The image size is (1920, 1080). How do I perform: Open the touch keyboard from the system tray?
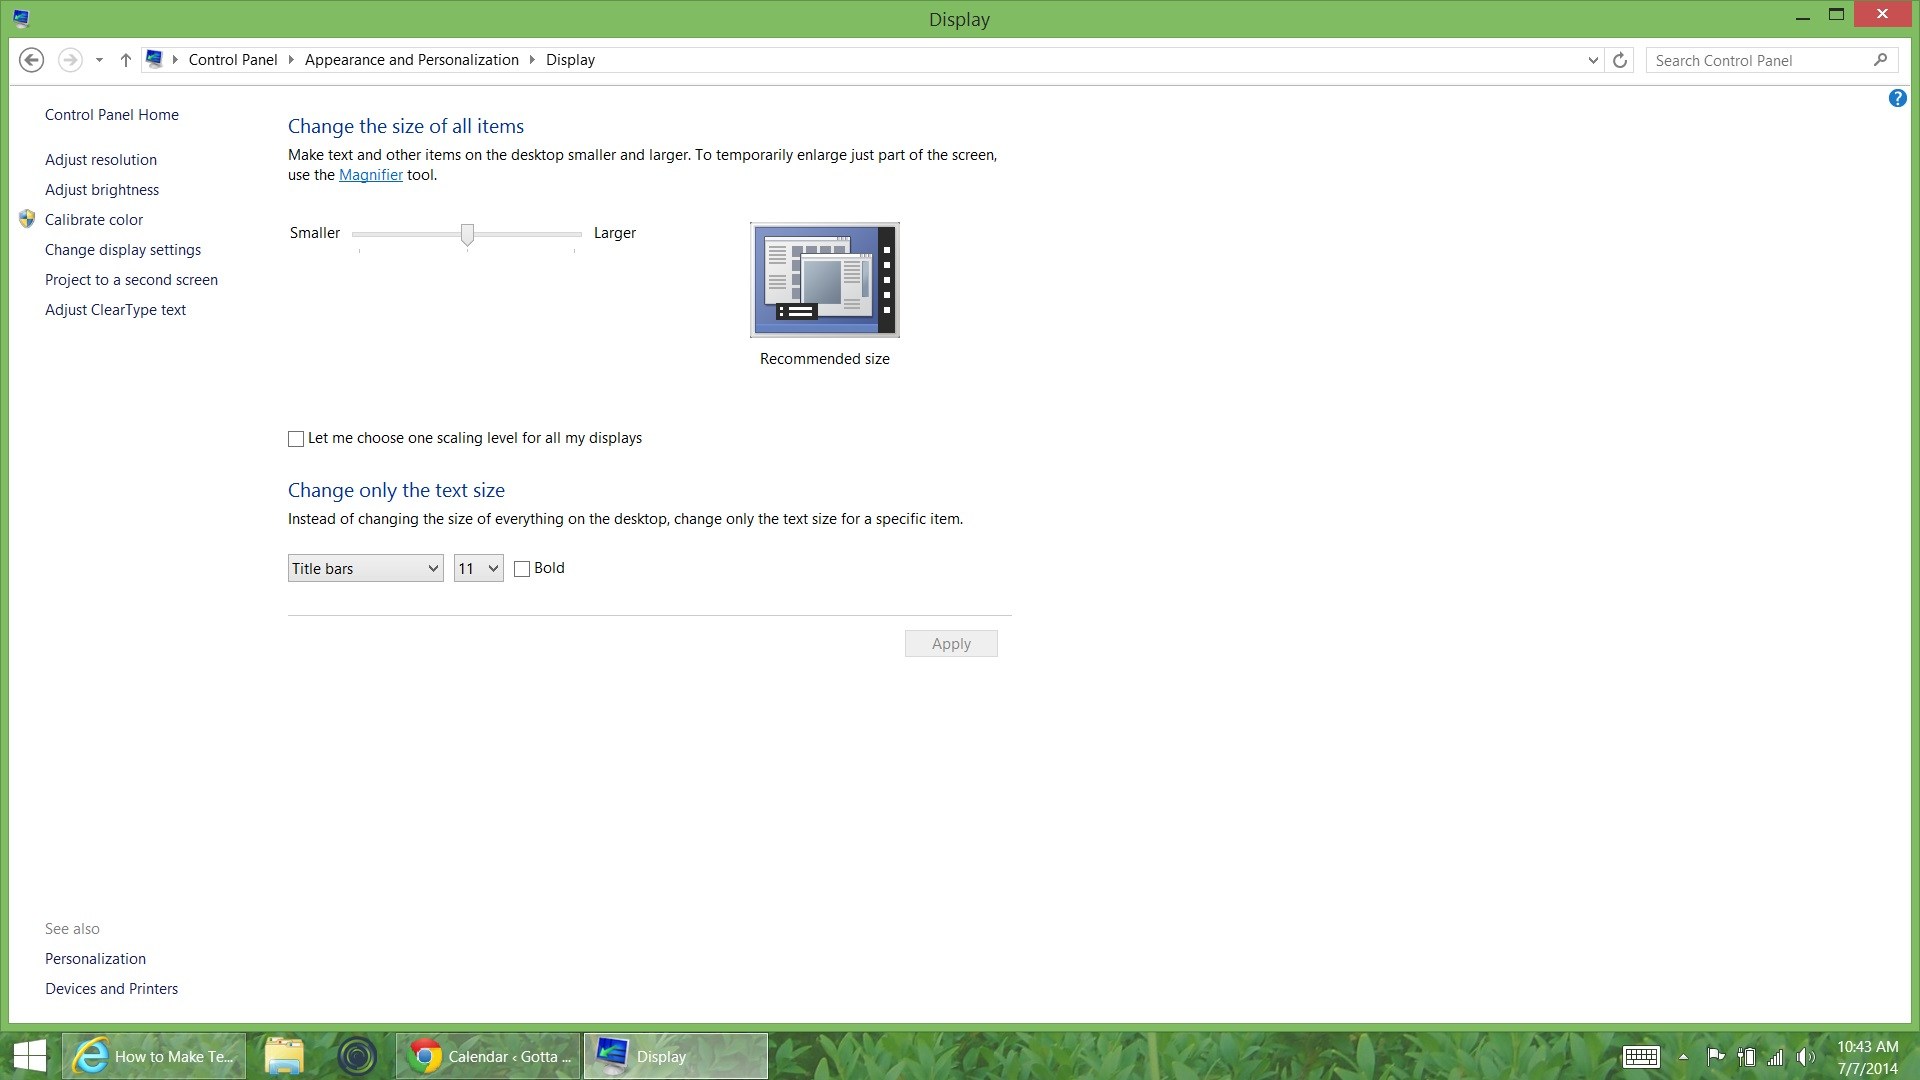point(1640,1056)
